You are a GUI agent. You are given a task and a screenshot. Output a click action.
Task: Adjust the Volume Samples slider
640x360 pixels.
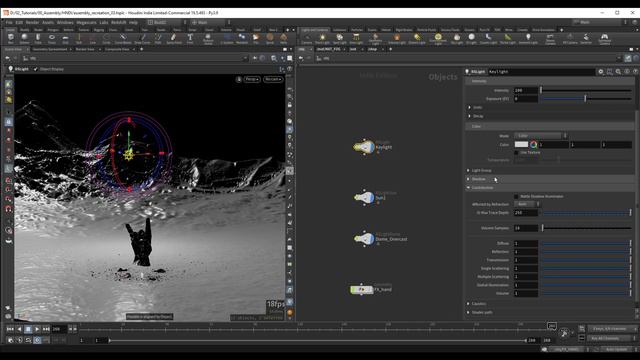pos(586,228)
